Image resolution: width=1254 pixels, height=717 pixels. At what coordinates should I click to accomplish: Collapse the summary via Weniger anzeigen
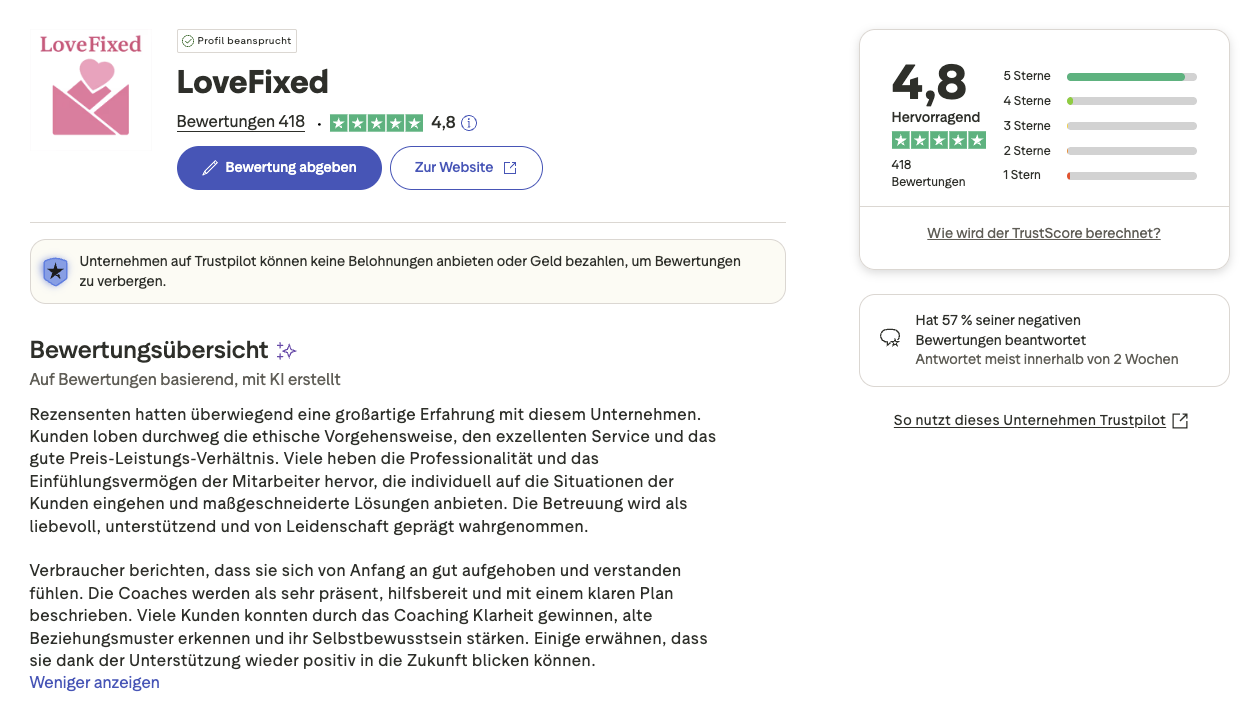94,682
